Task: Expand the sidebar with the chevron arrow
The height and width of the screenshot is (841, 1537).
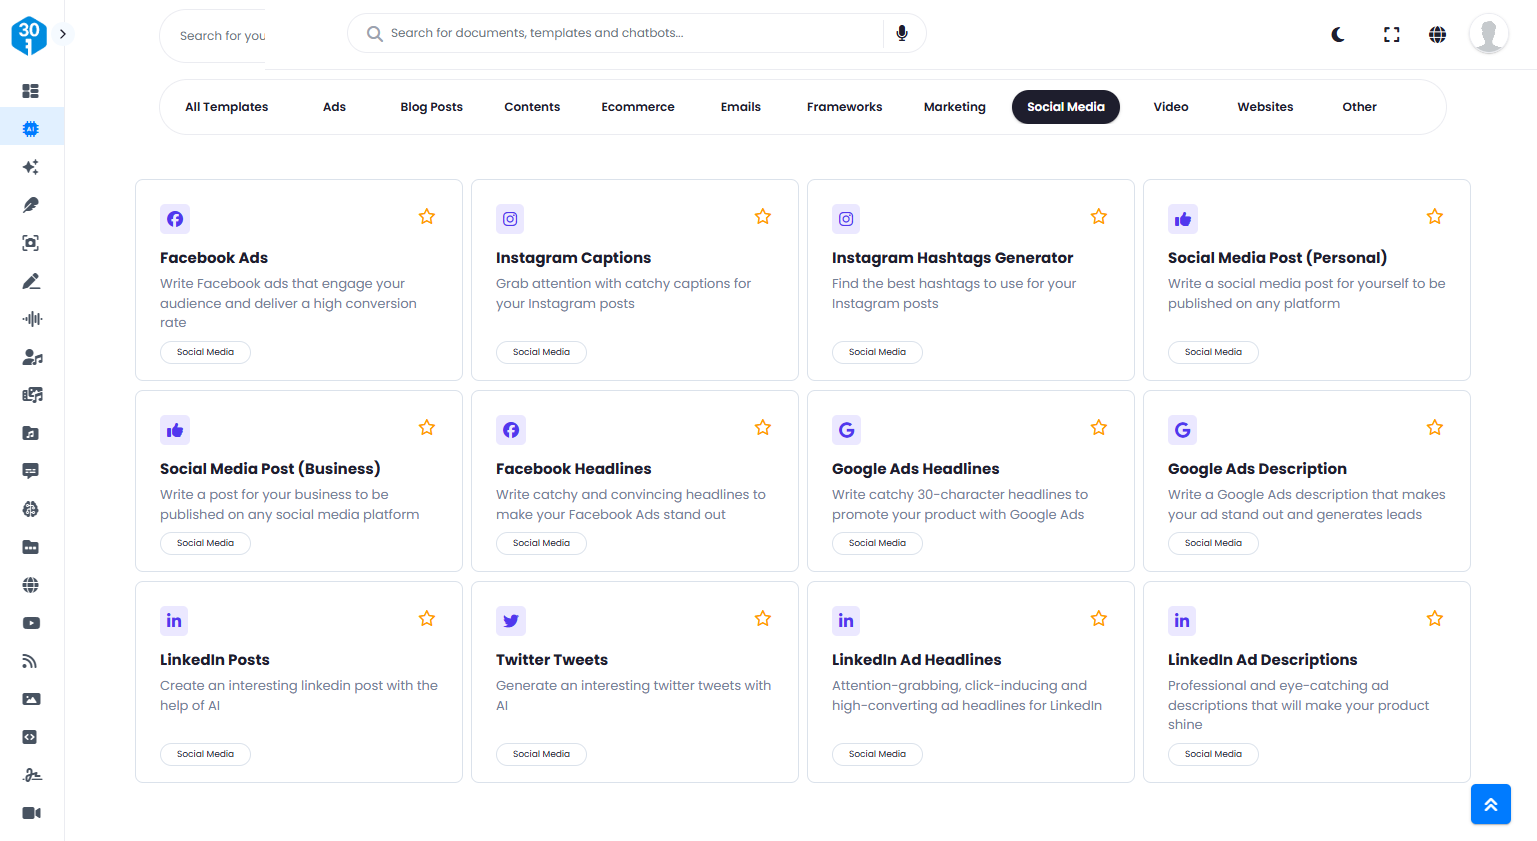Action: point(63,34)
